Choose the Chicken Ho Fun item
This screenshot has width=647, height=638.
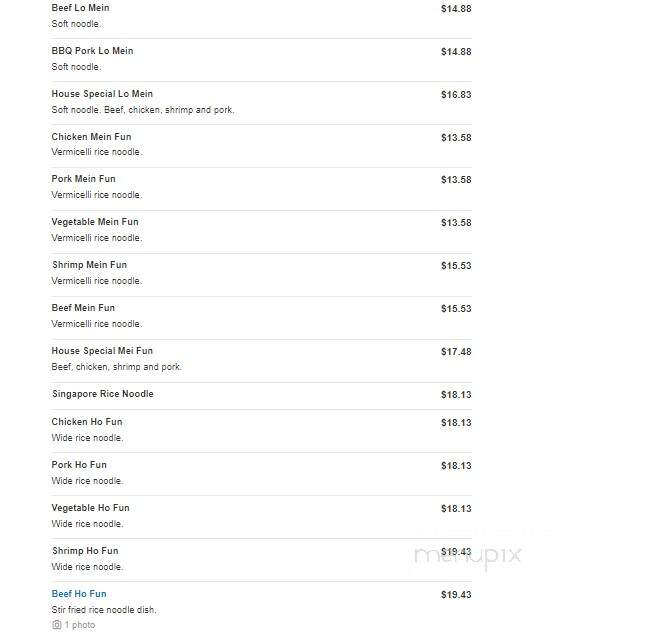coord(87,422)
